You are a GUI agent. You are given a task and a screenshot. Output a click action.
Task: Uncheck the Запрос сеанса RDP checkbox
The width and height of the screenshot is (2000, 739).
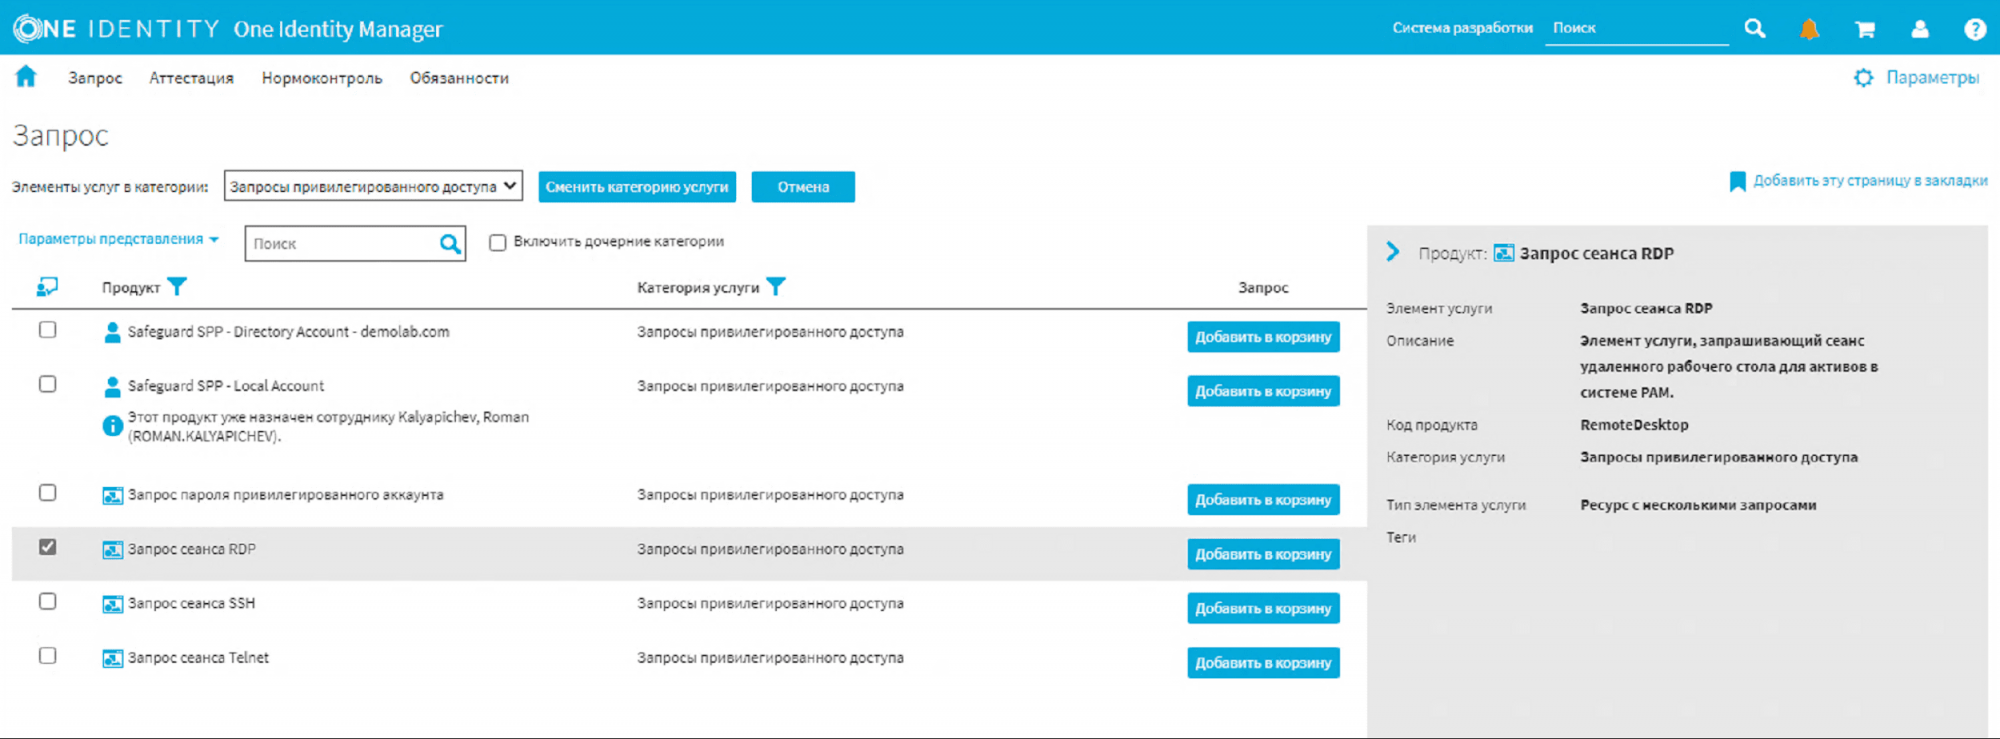[x=48, y=547]
